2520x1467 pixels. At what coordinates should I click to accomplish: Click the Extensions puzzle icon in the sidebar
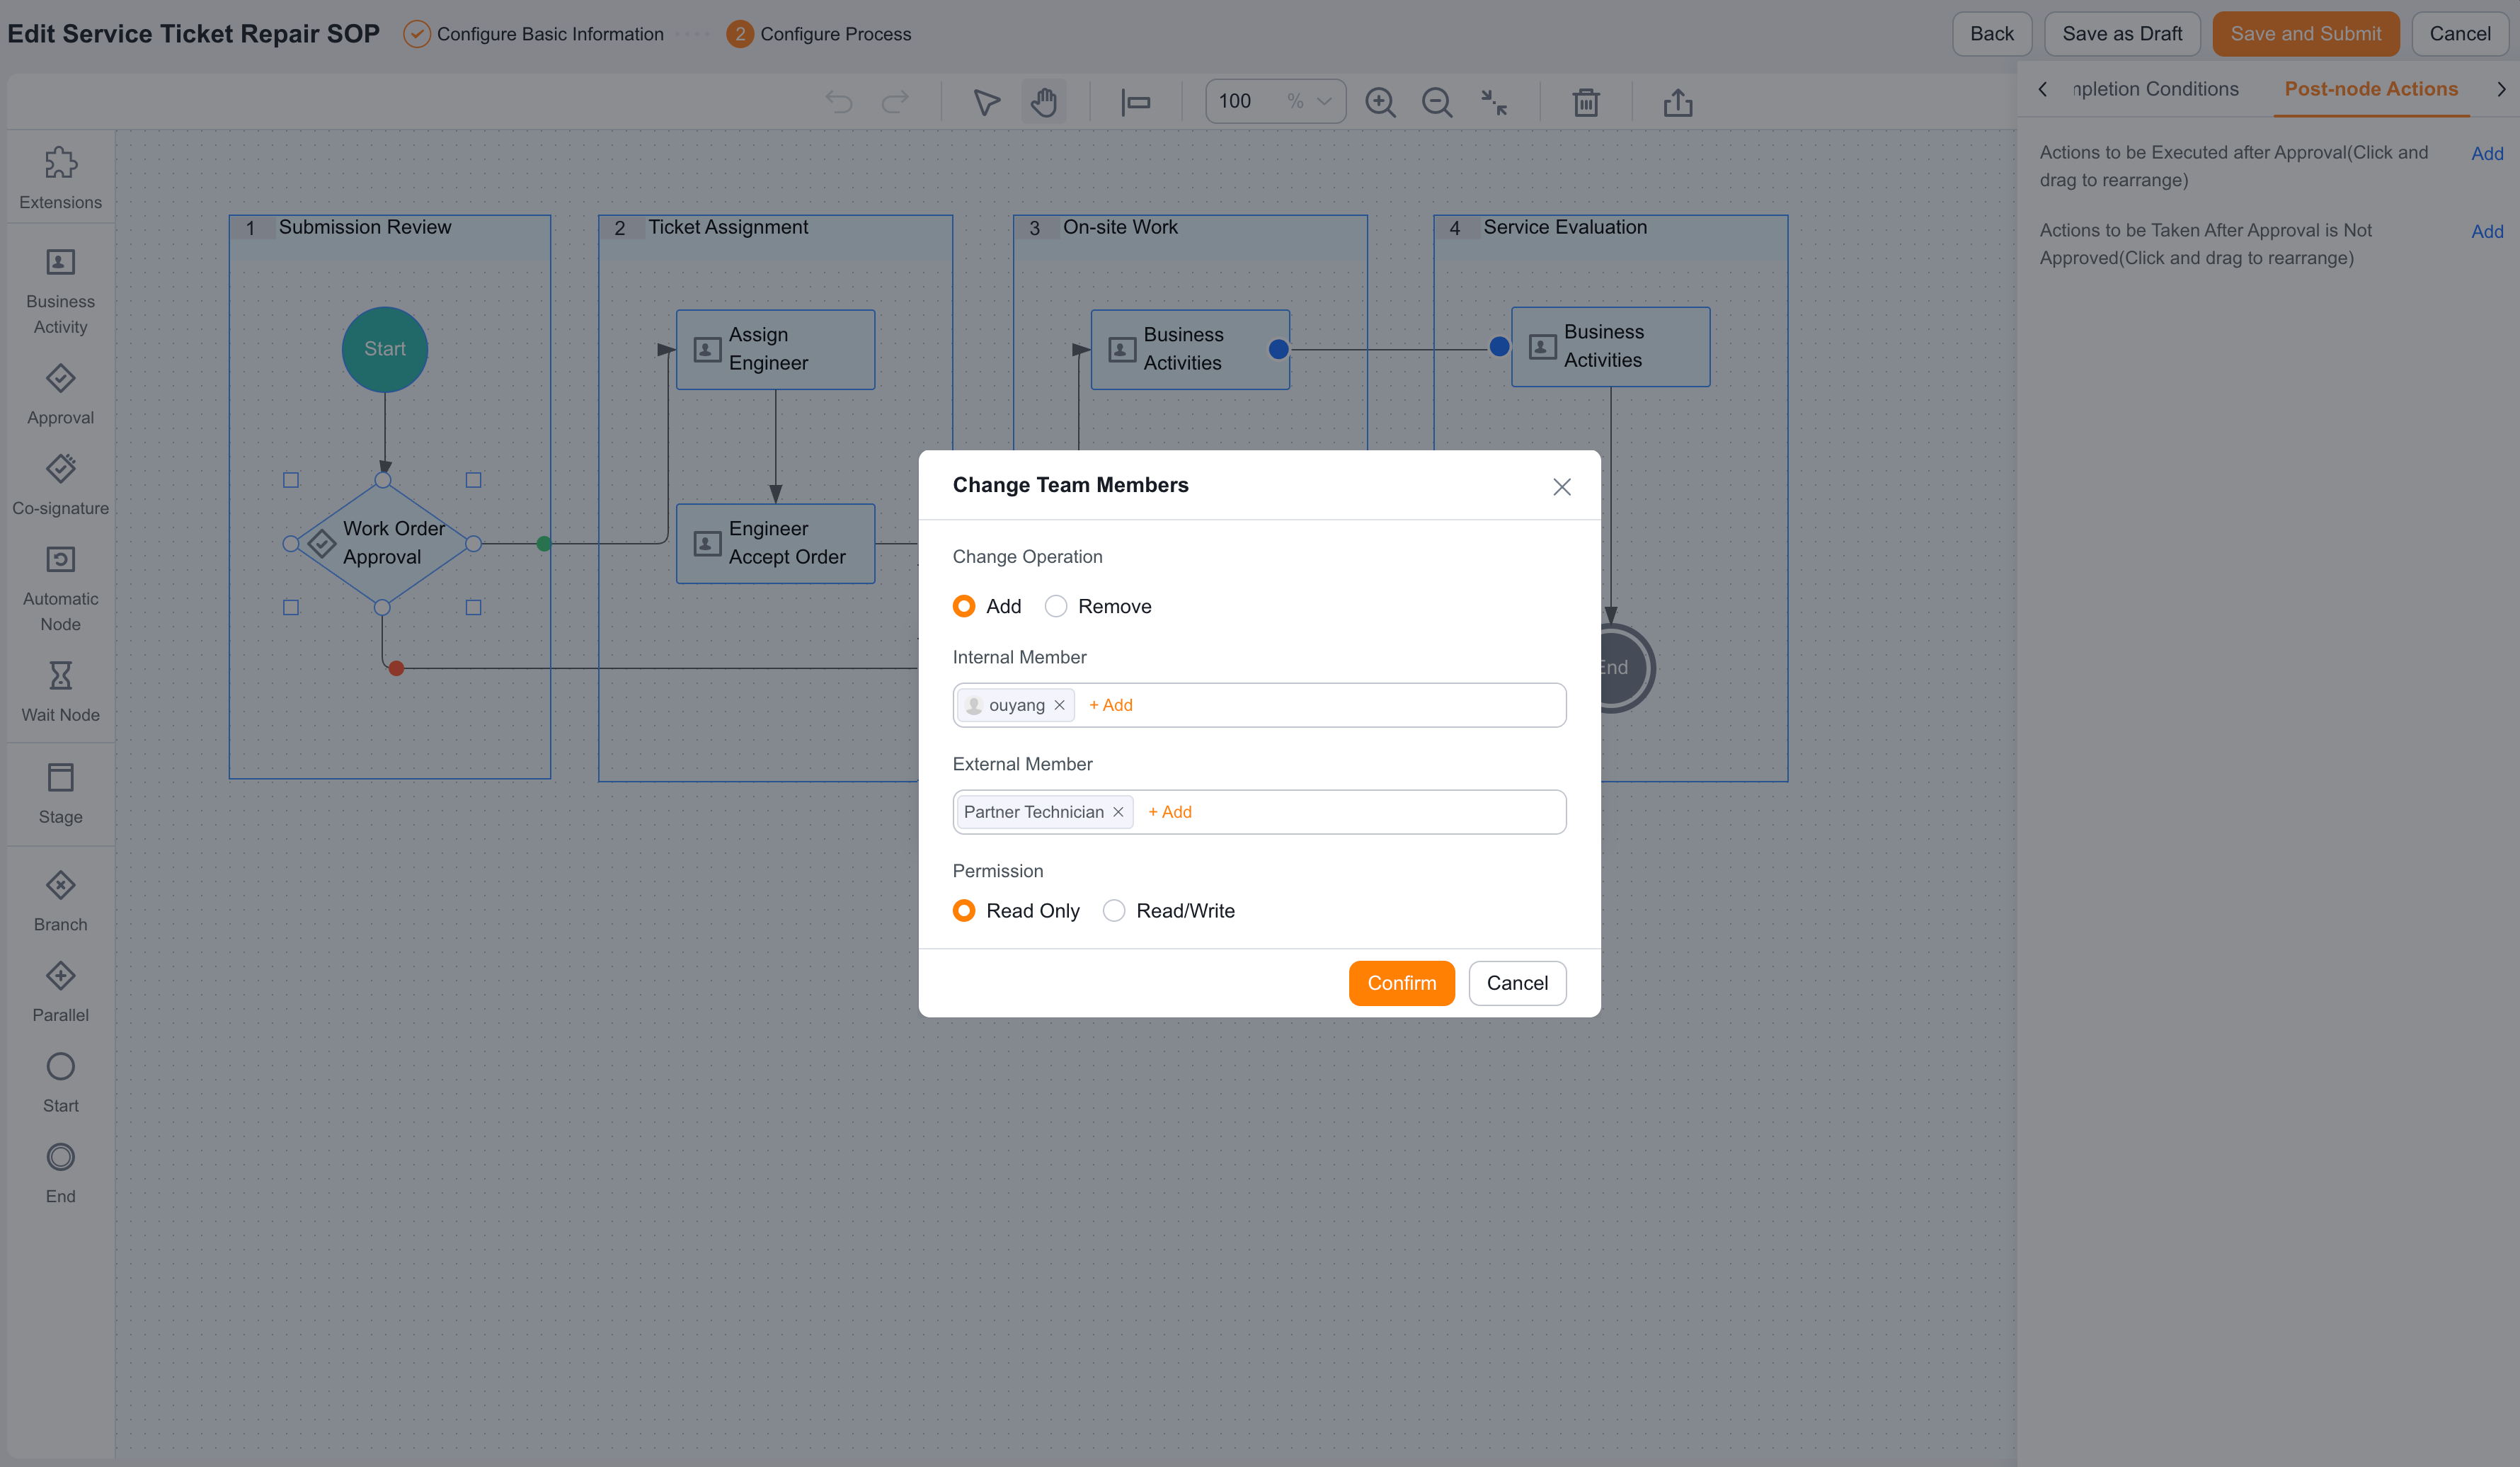coord(60,162)
